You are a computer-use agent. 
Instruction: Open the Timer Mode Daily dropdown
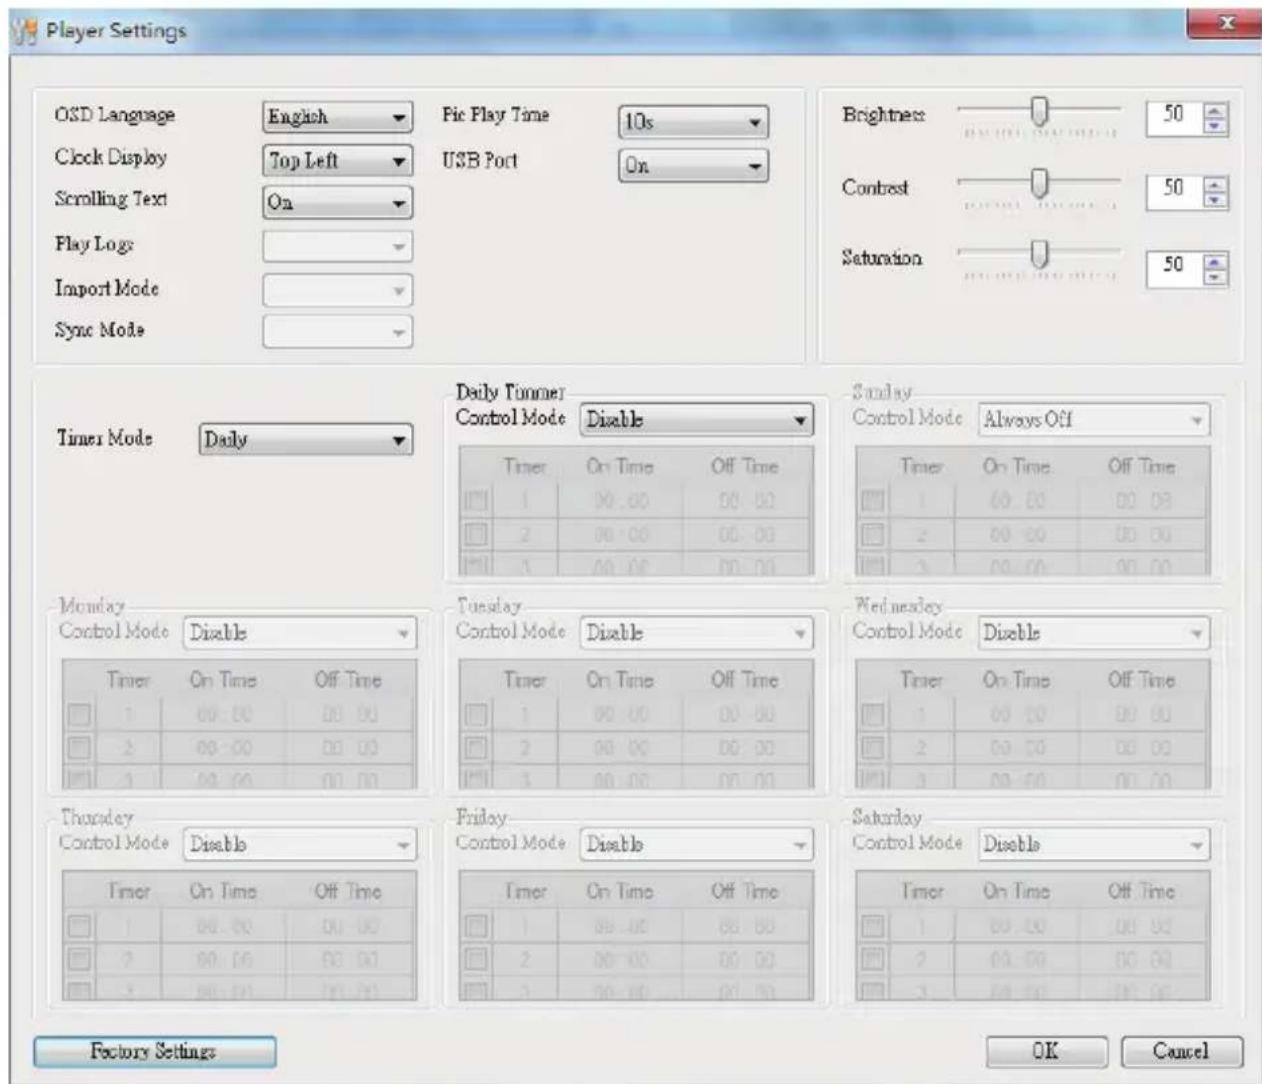[305, 439]
